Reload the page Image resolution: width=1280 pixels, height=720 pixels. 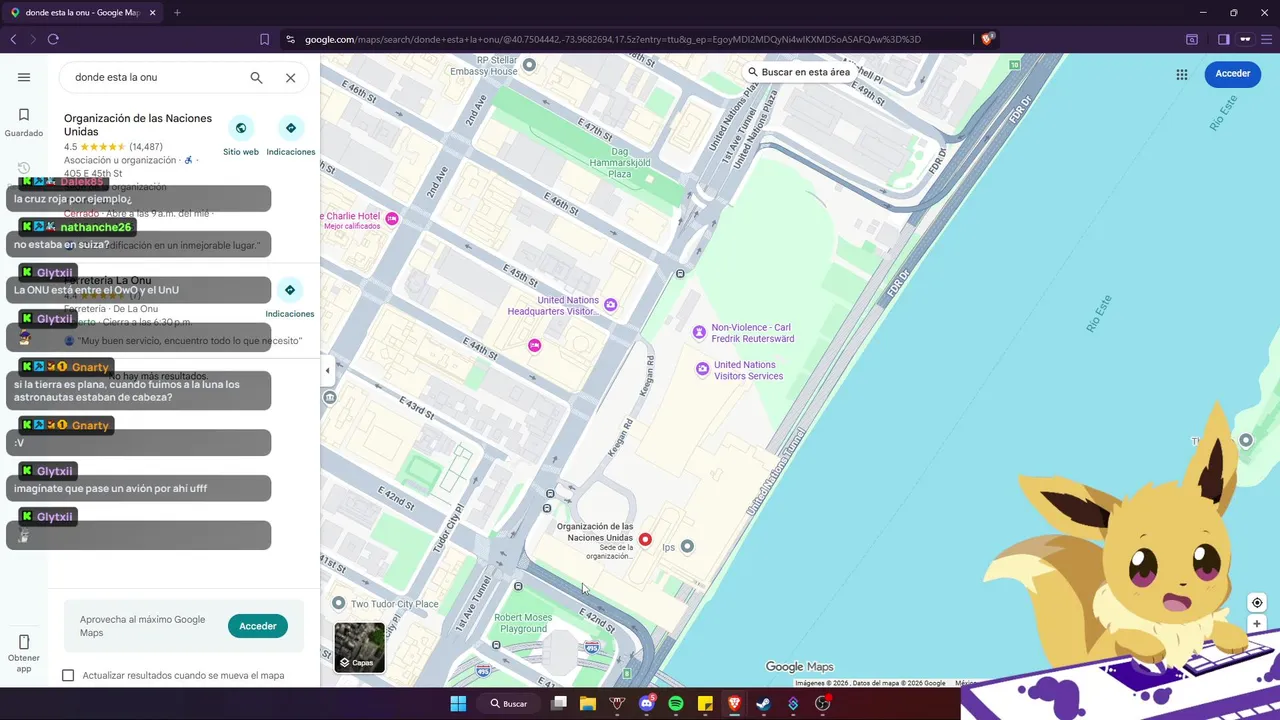(x=53, y=39)
